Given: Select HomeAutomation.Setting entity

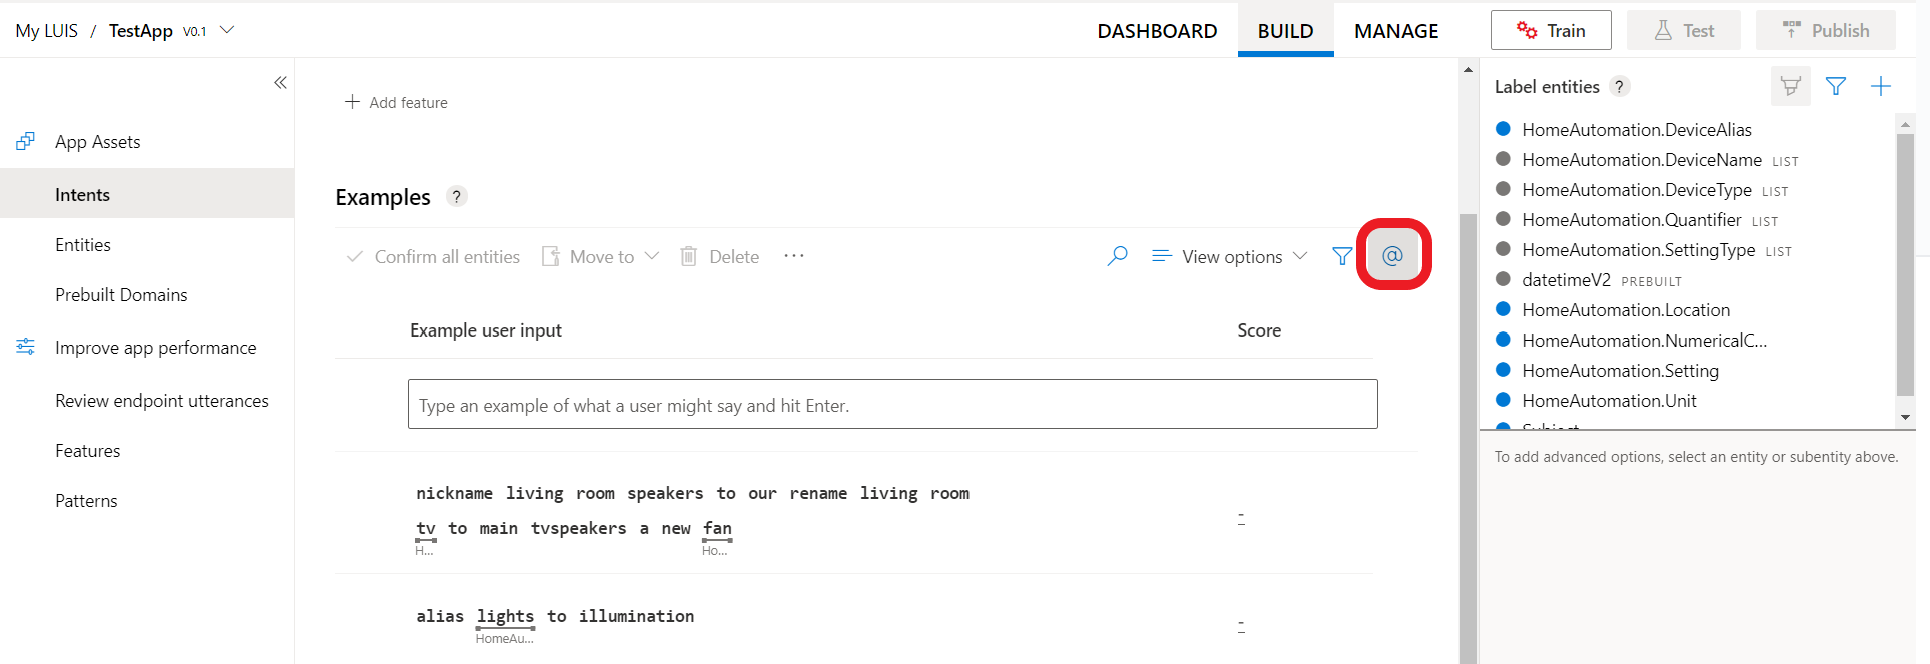Looking at the screenshot, I should pyautogui.click(x=1620, y=371).
